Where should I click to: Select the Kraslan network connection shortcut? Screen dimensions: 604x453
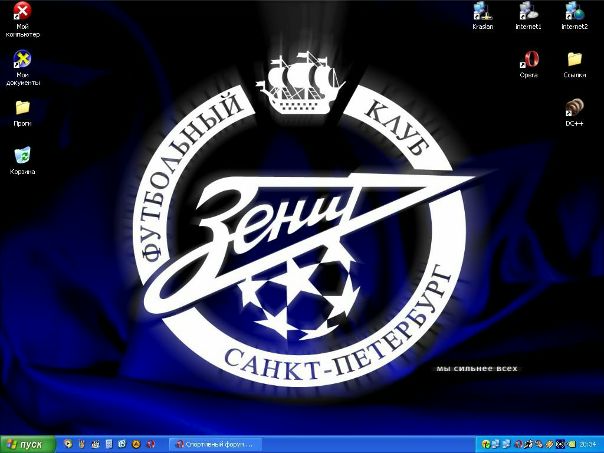[483, 12]
